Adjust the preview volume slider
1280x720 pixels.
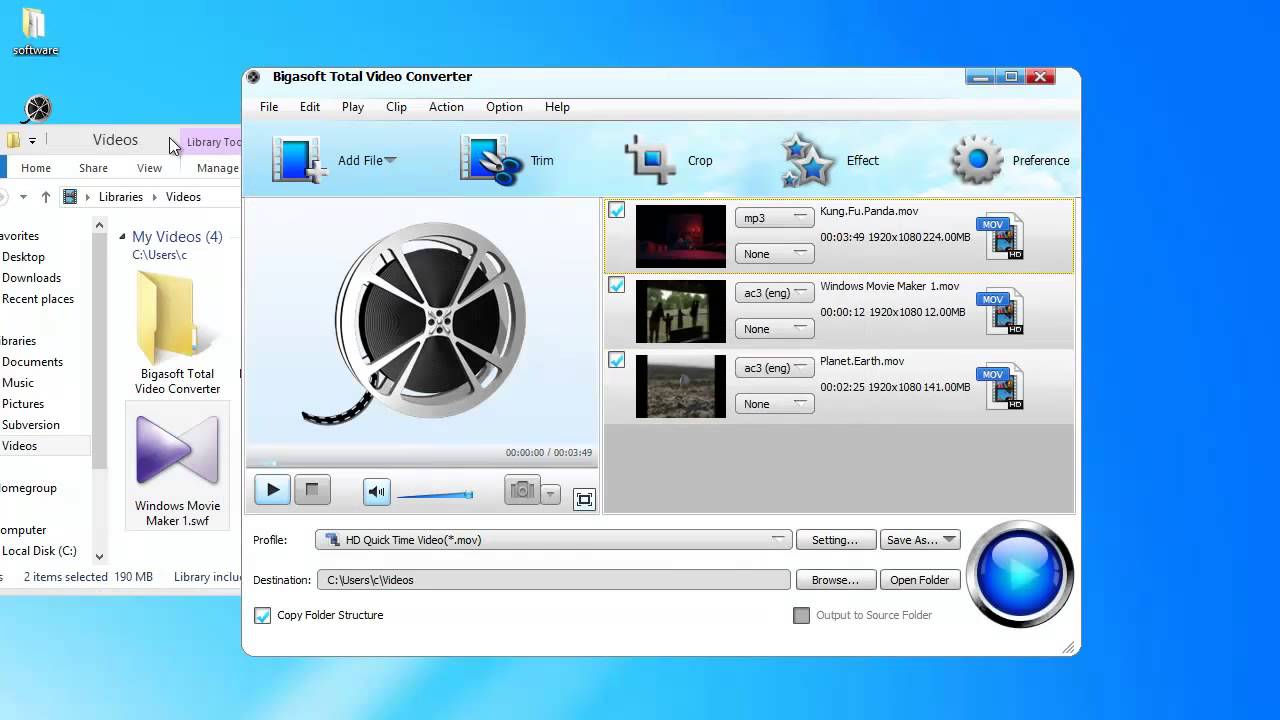[x=435, y=495]
